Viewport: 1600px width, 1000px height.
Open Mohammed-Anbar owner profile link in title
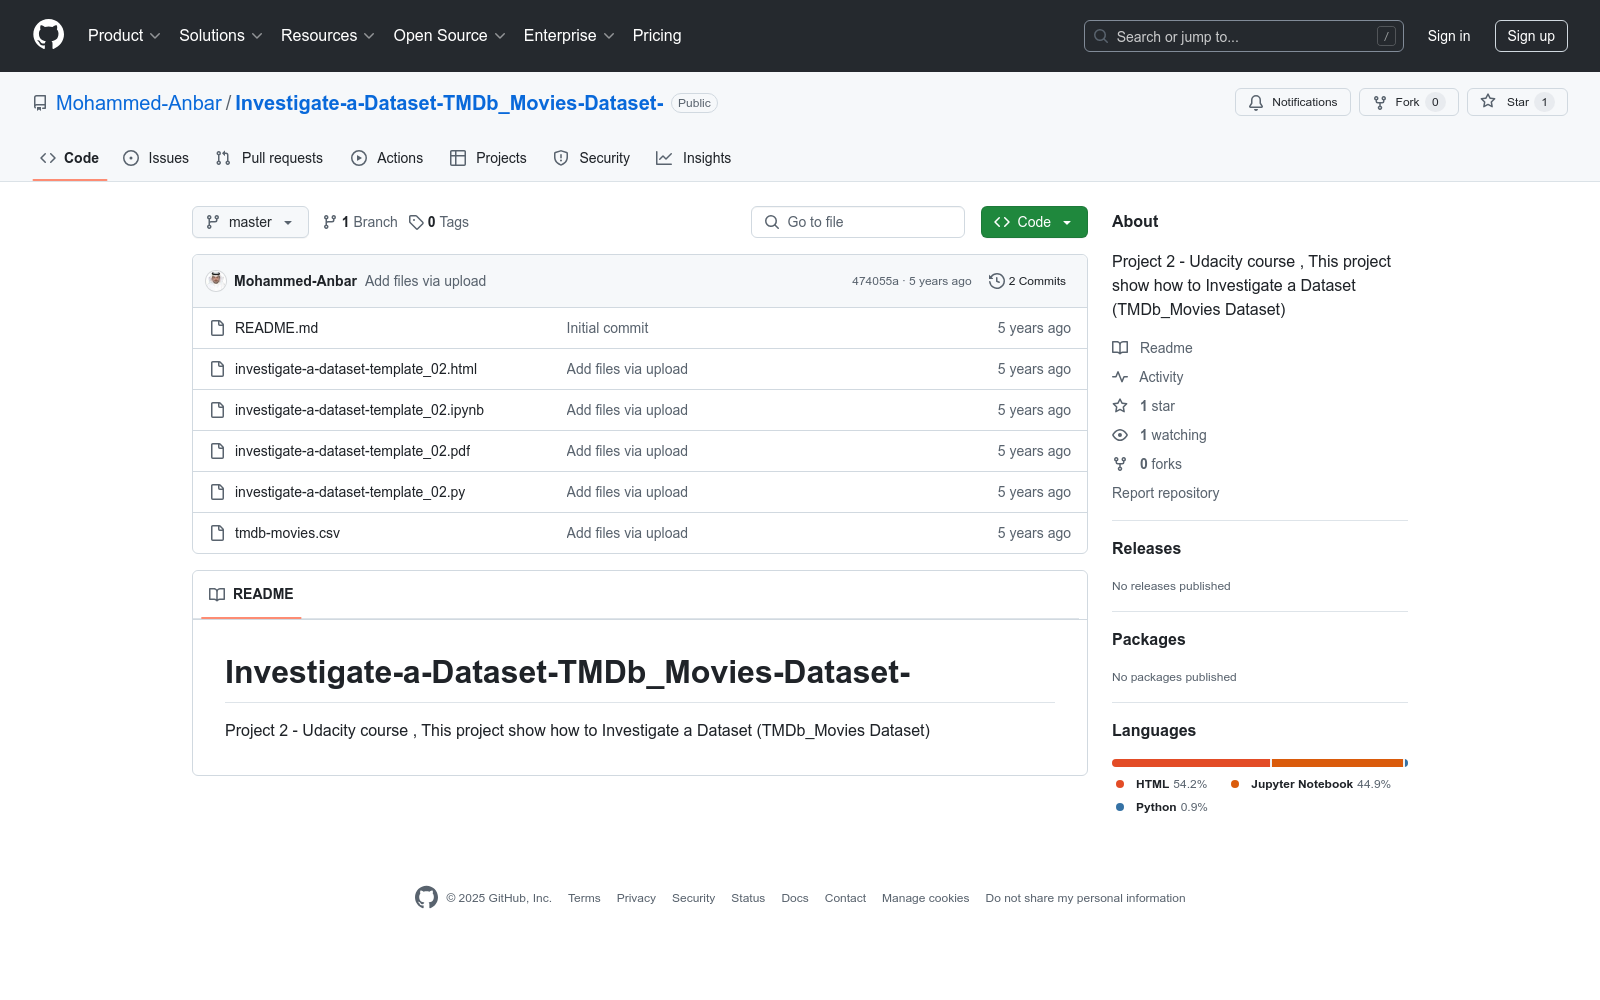(x=139, y=103)
